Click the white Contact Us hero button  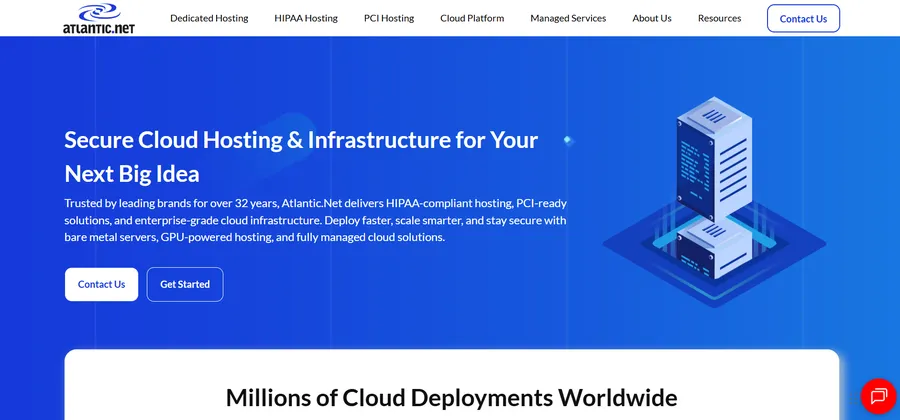101,284
